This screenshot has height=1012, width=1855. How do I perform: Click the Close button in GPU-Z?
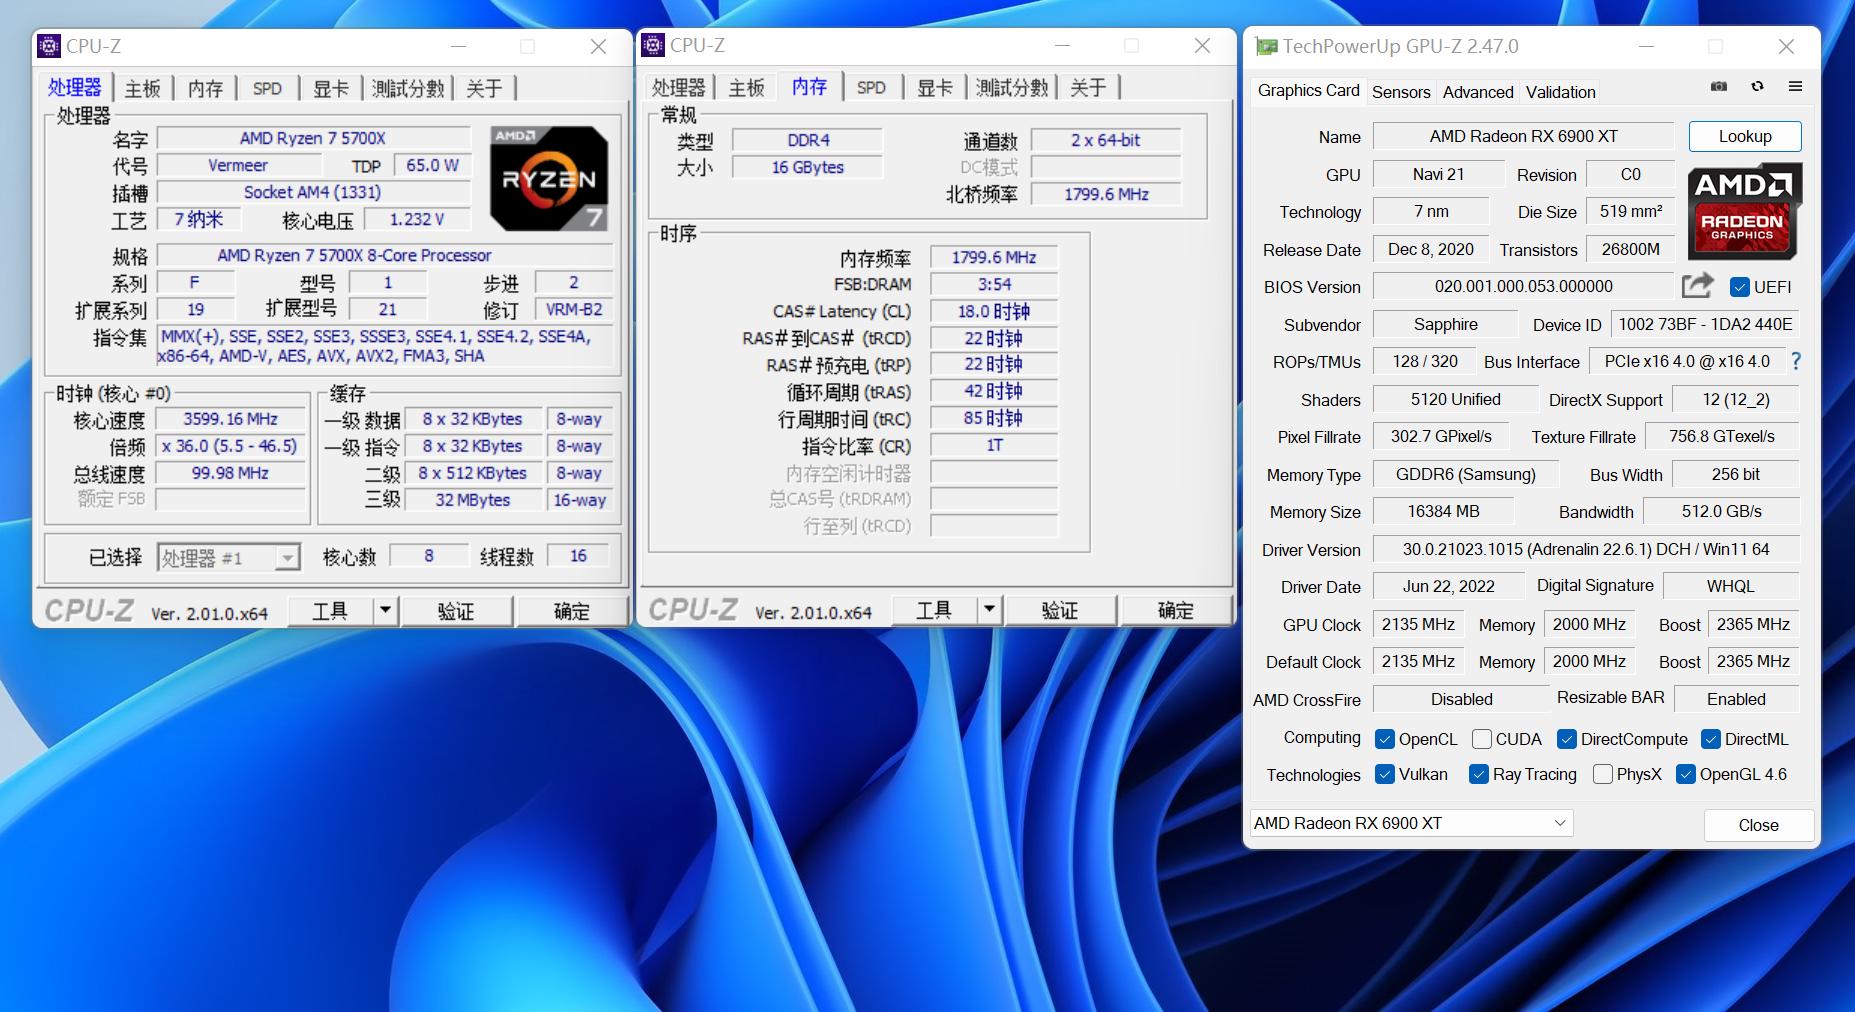coord(1758,825)
